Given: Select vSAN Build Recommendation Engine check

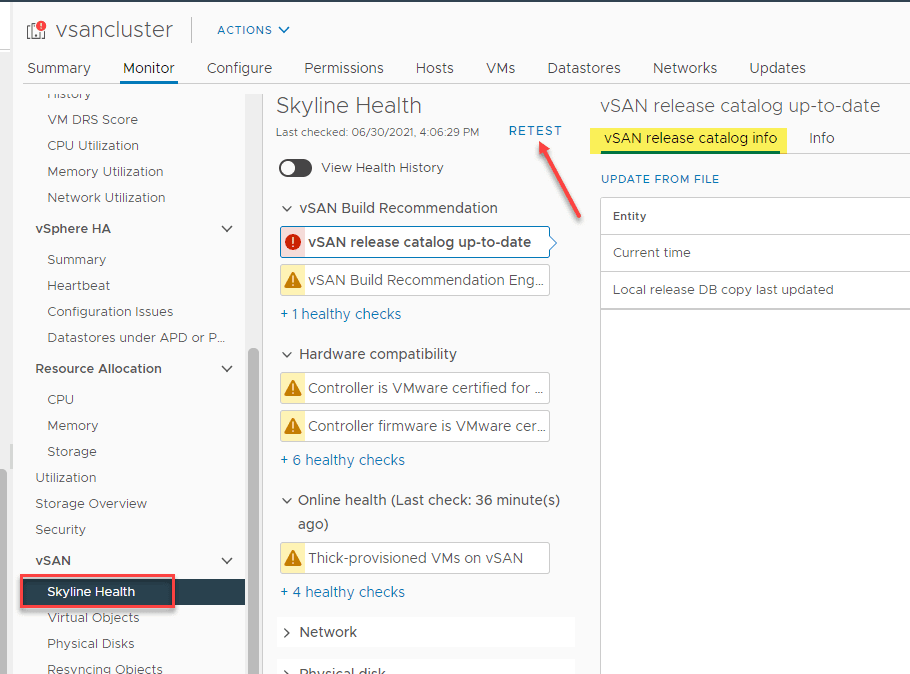Looking at the screenshot, I should coord(414,280).
